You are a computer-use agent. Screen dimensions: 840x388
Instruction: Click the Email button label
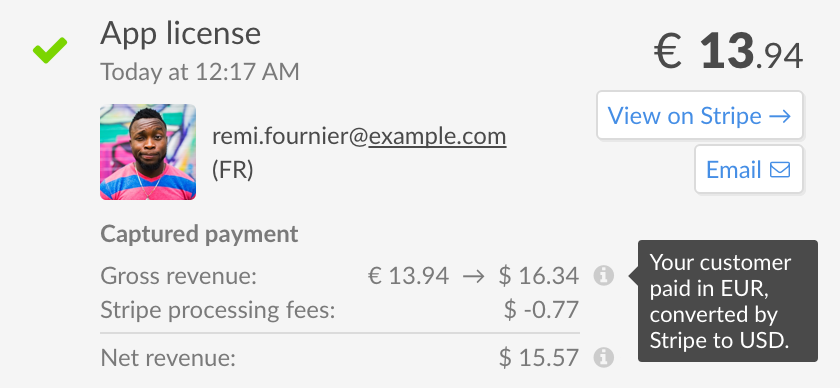tap(733, 170)
